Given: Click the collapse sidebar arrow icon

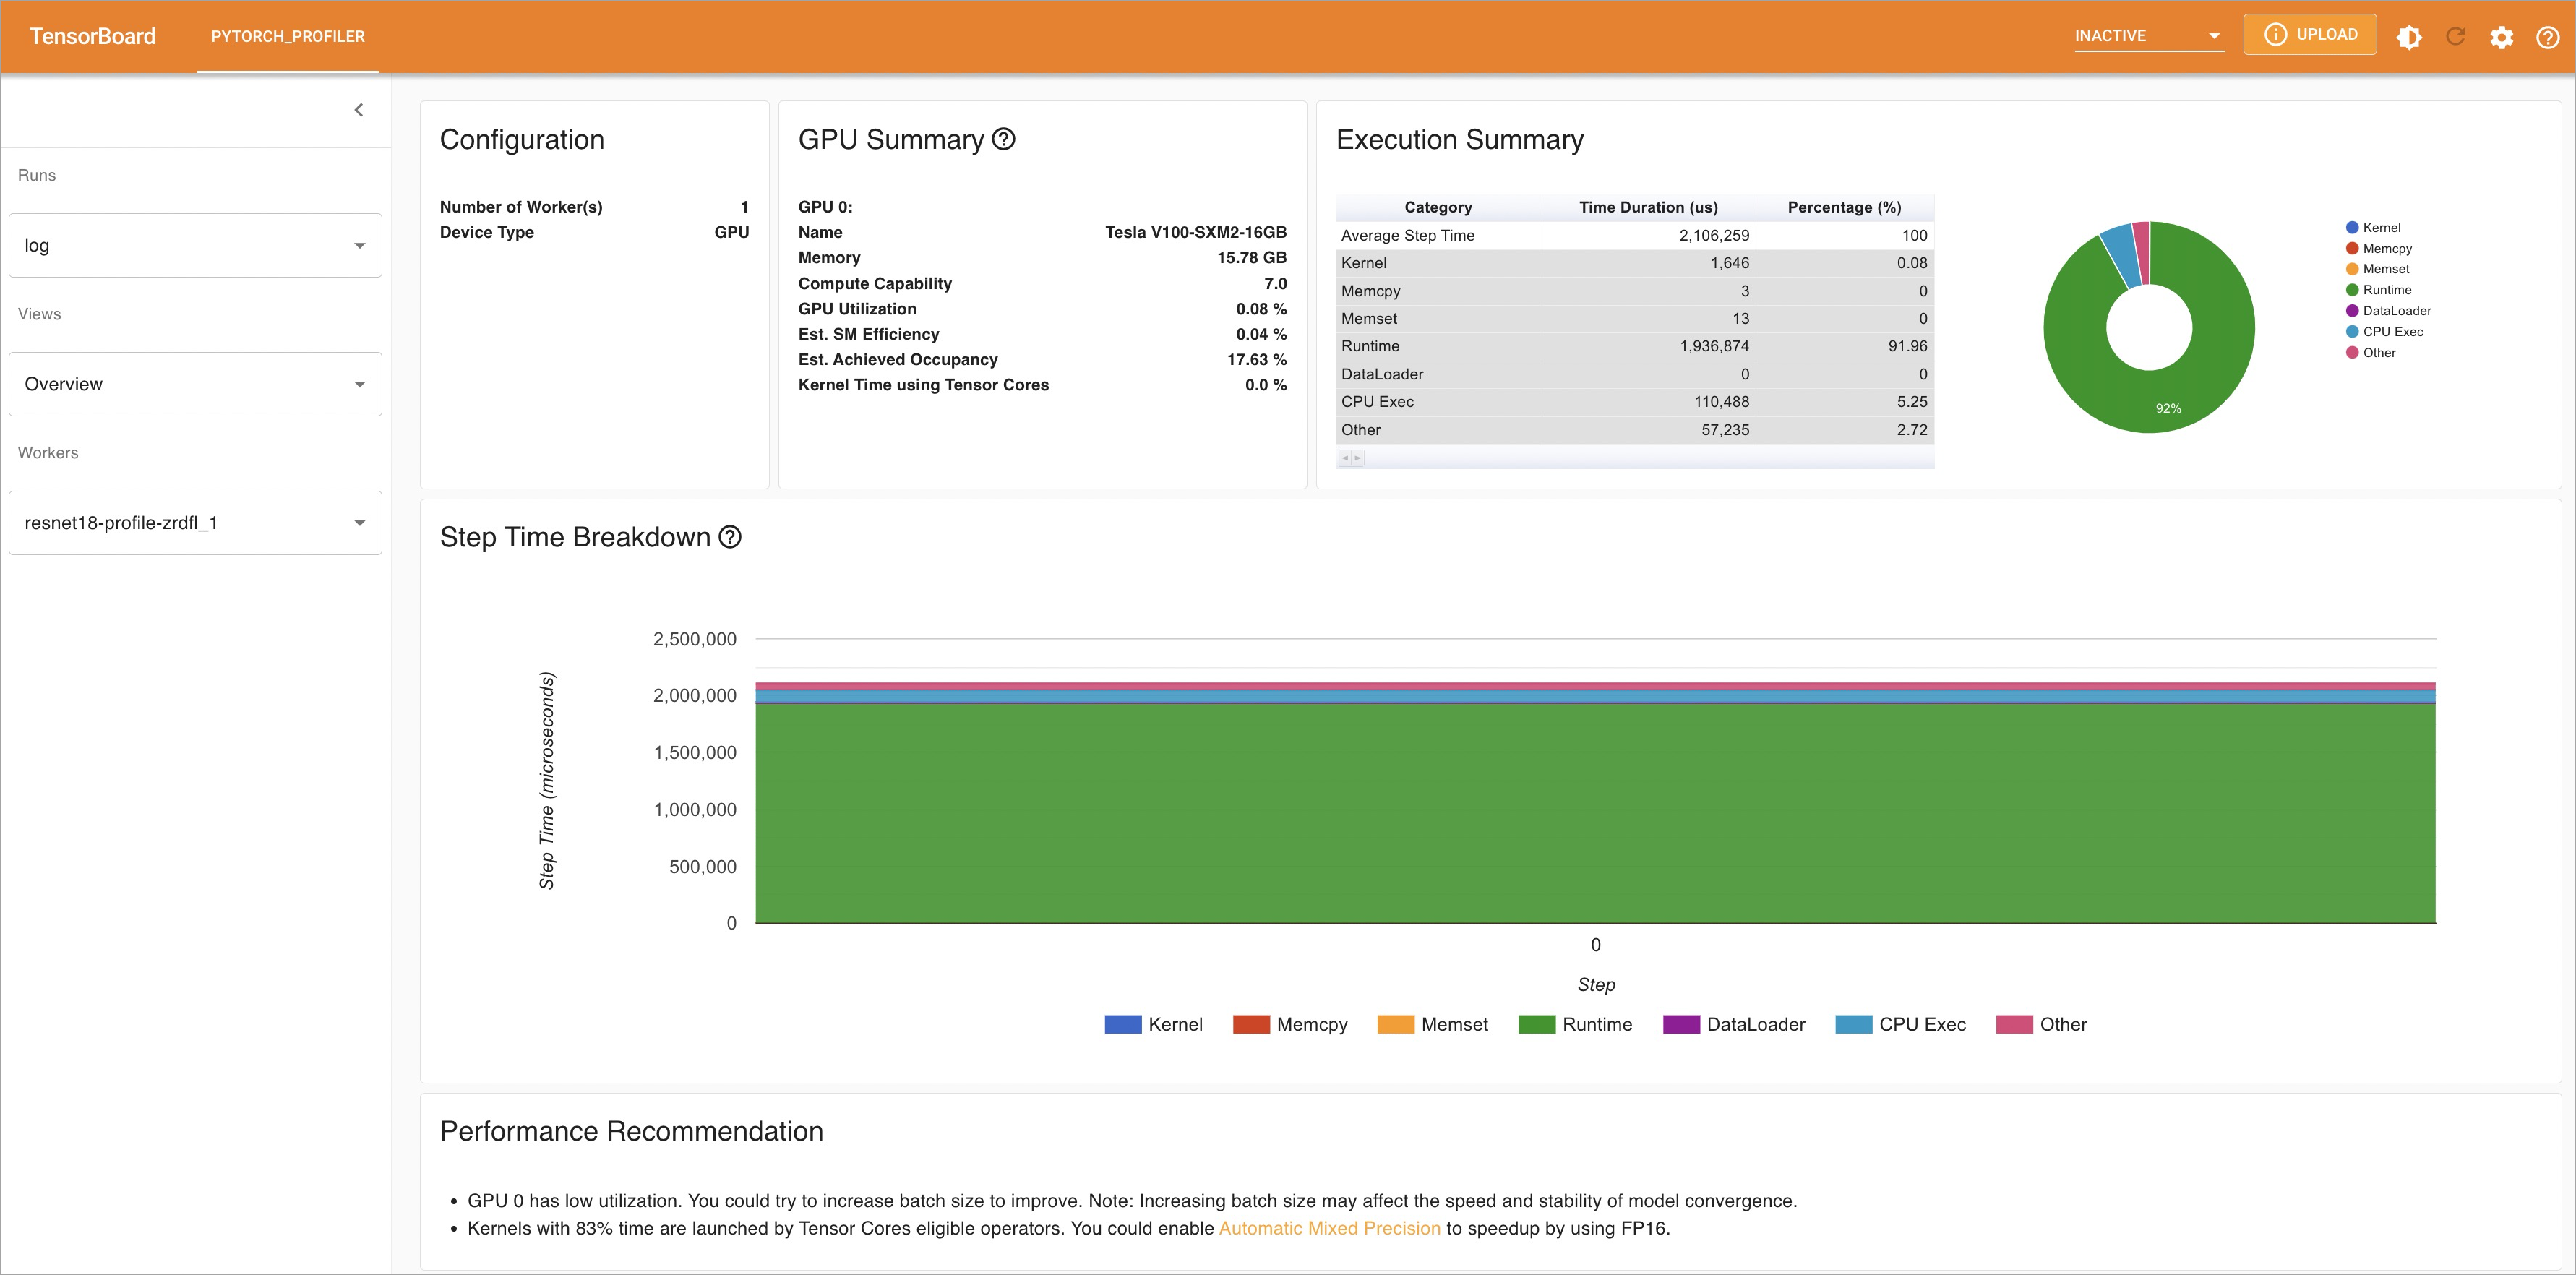Looking at the screenshot, I should tap(359, 110).
